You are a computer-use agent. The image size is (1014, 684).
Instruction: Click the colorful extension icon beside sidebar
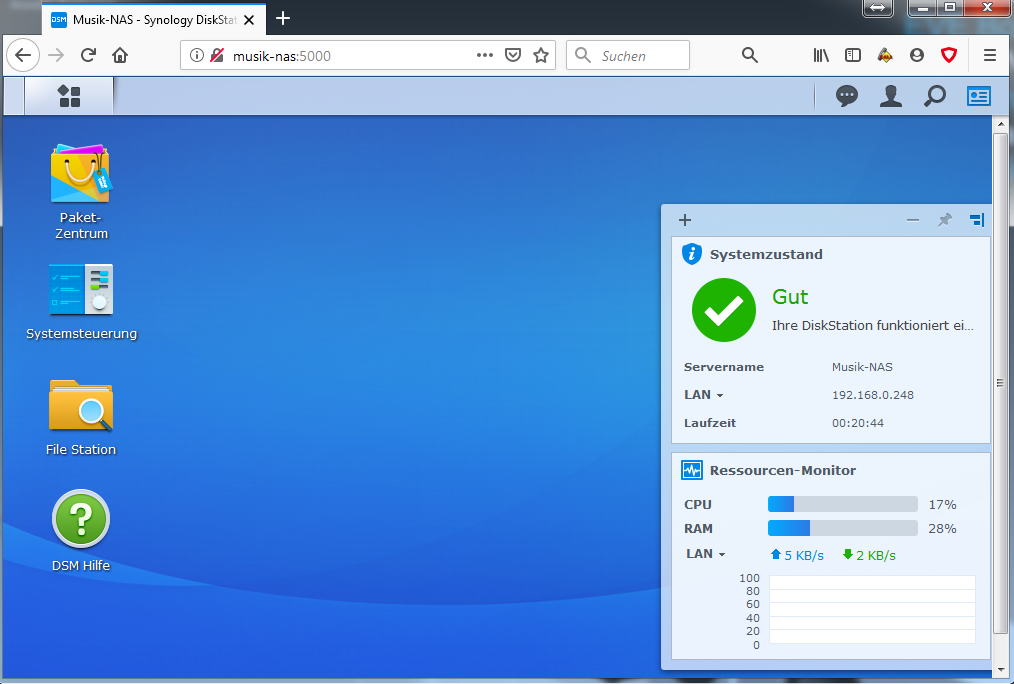[885, 56]
